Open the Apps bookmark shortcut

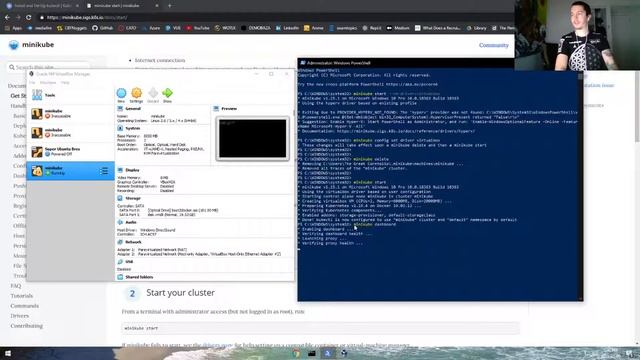click(13, 28)
